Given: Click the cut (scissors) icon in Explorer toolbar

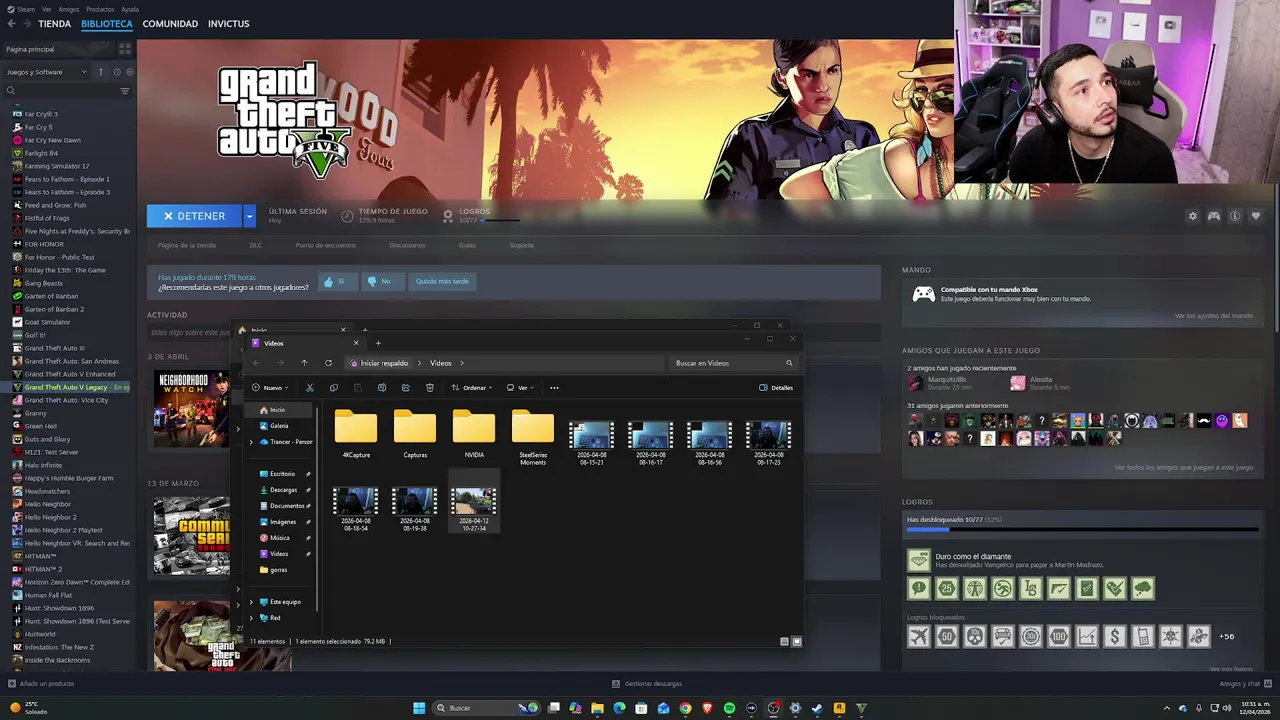Looking at the screenshot, I should pos(310,388).
